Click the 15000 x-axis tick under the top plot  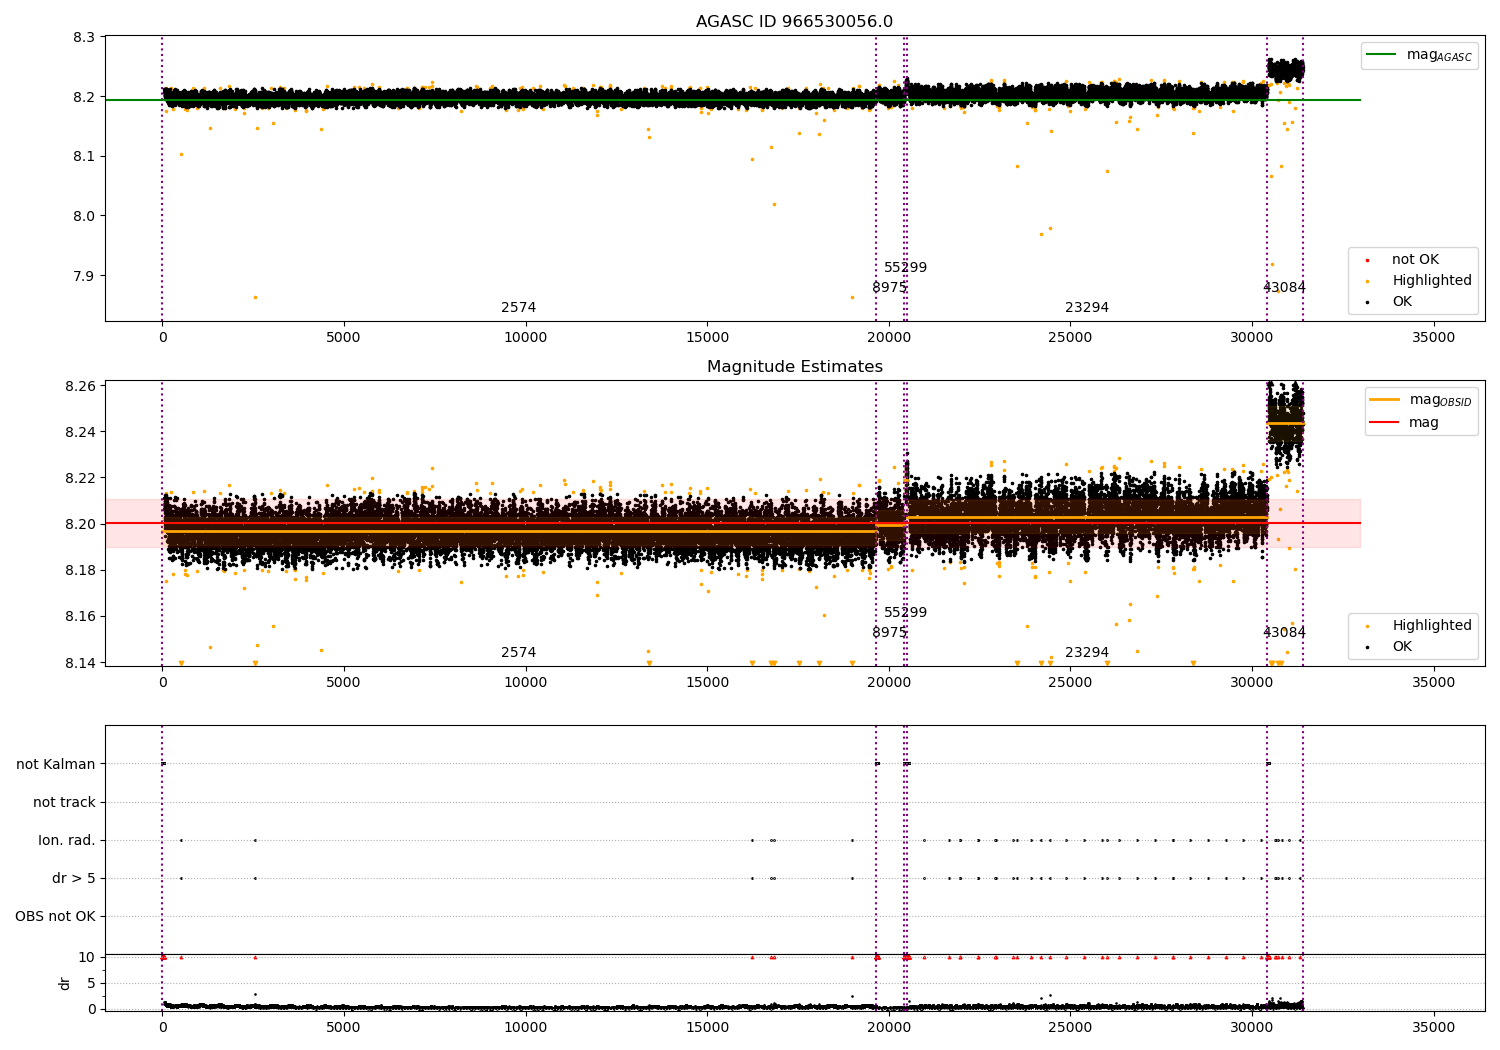point(707,338)
